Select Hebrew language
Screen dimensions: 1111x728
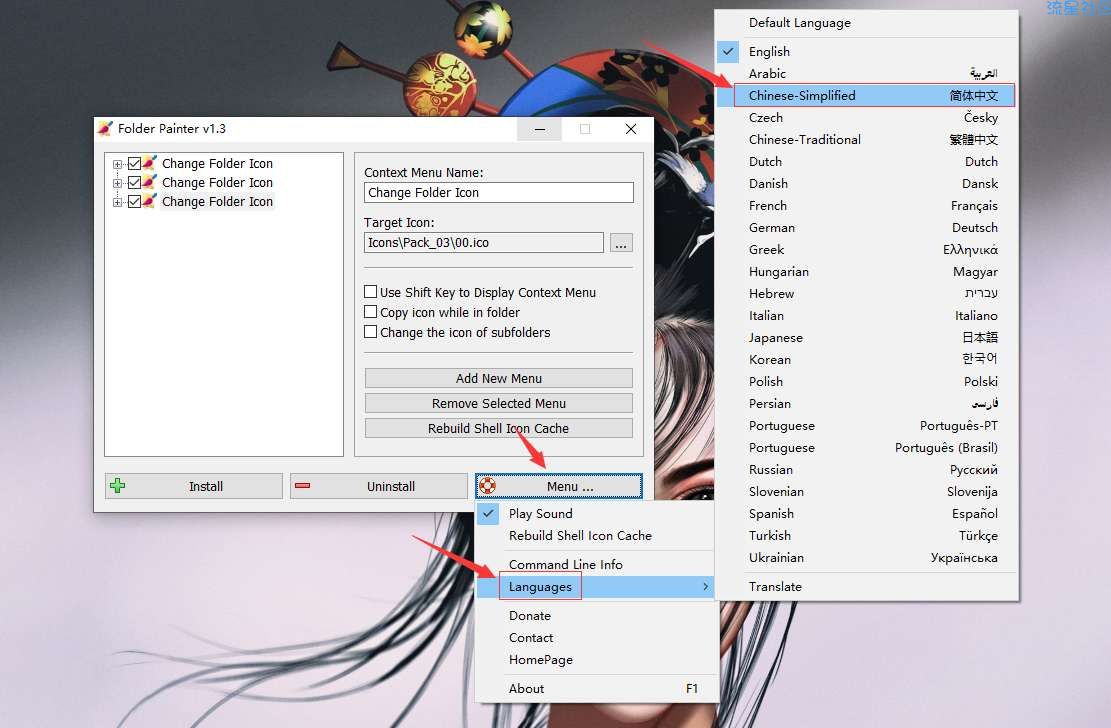(x=867, y=293)
